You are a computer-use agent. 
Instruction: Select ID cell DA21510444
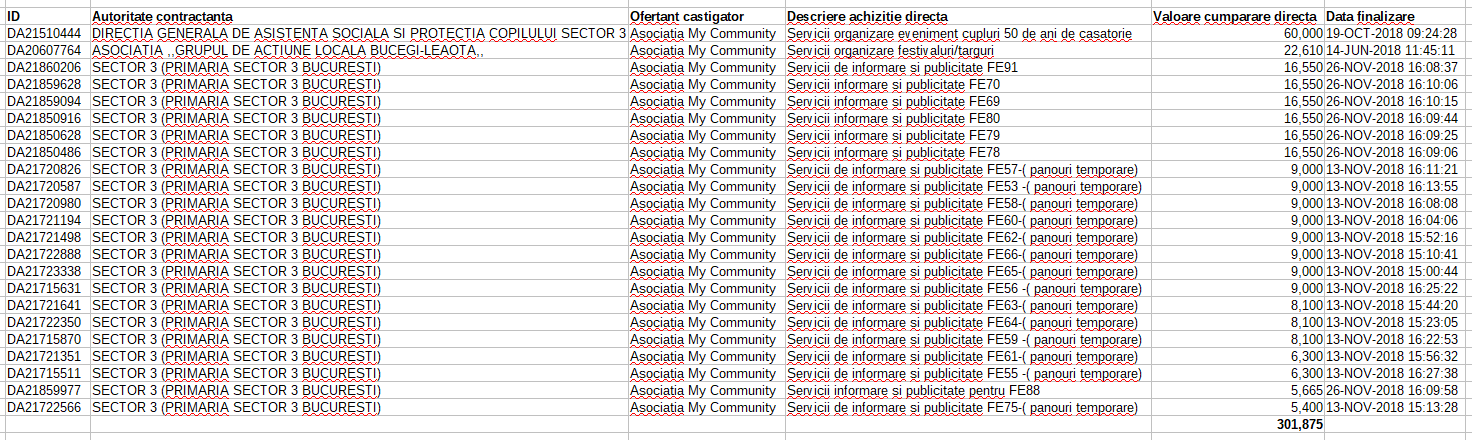coord(43,34)
